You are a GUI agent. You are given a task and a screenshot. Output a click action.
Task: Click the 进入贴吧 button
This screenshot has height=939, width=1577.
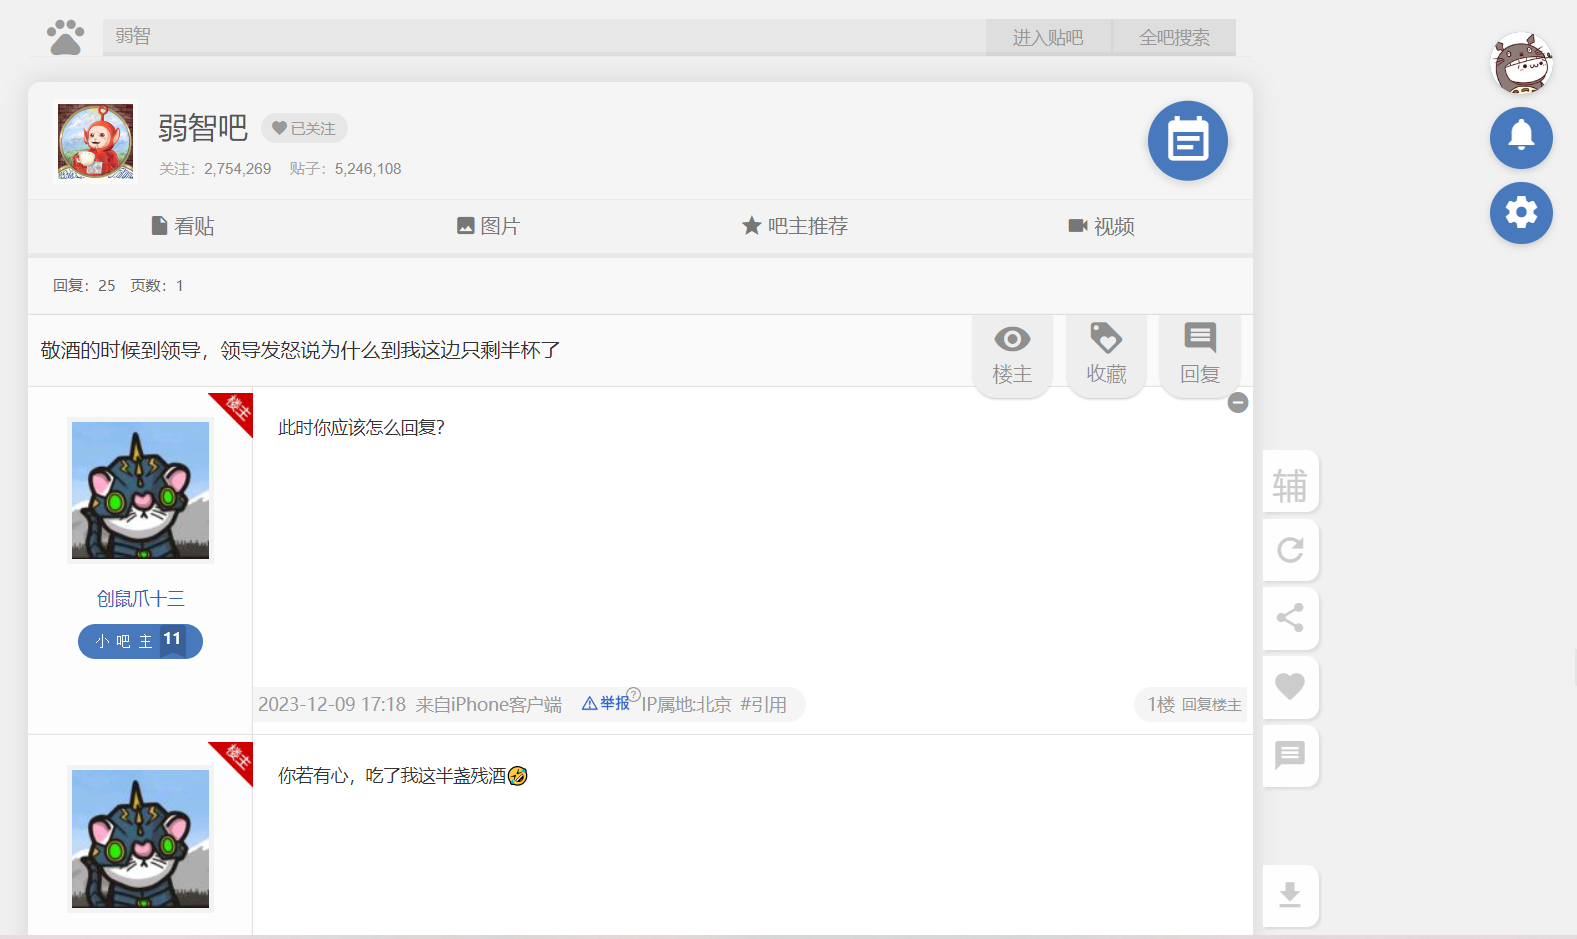(1047, 38)
